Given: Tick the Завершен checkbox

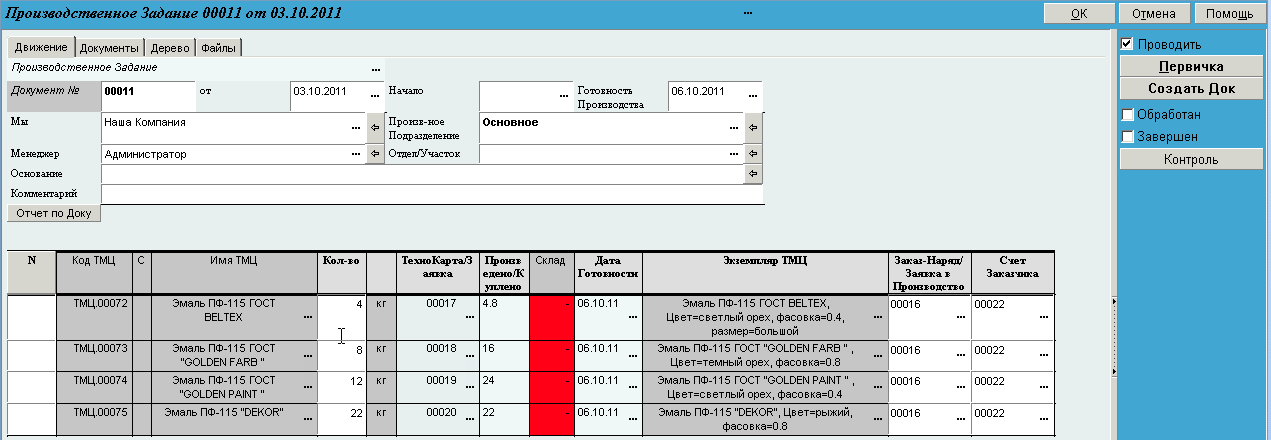Looking at the screenshot, I should point(1127,136).
